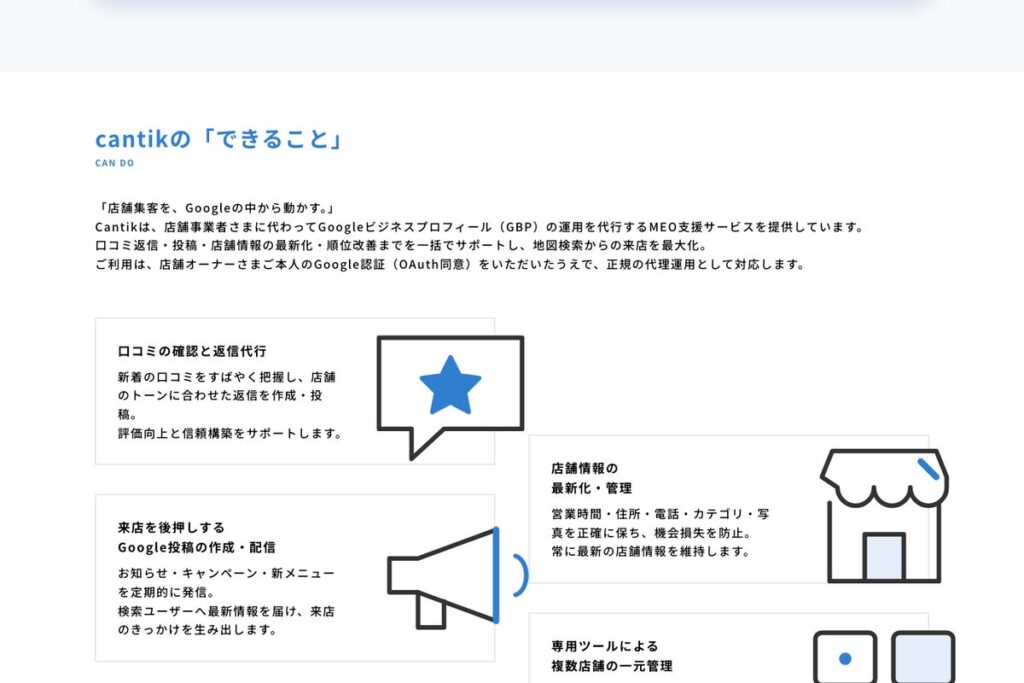
Task: Click the card title 口コミの確認と返信代行
Action: tap(192, 351)
